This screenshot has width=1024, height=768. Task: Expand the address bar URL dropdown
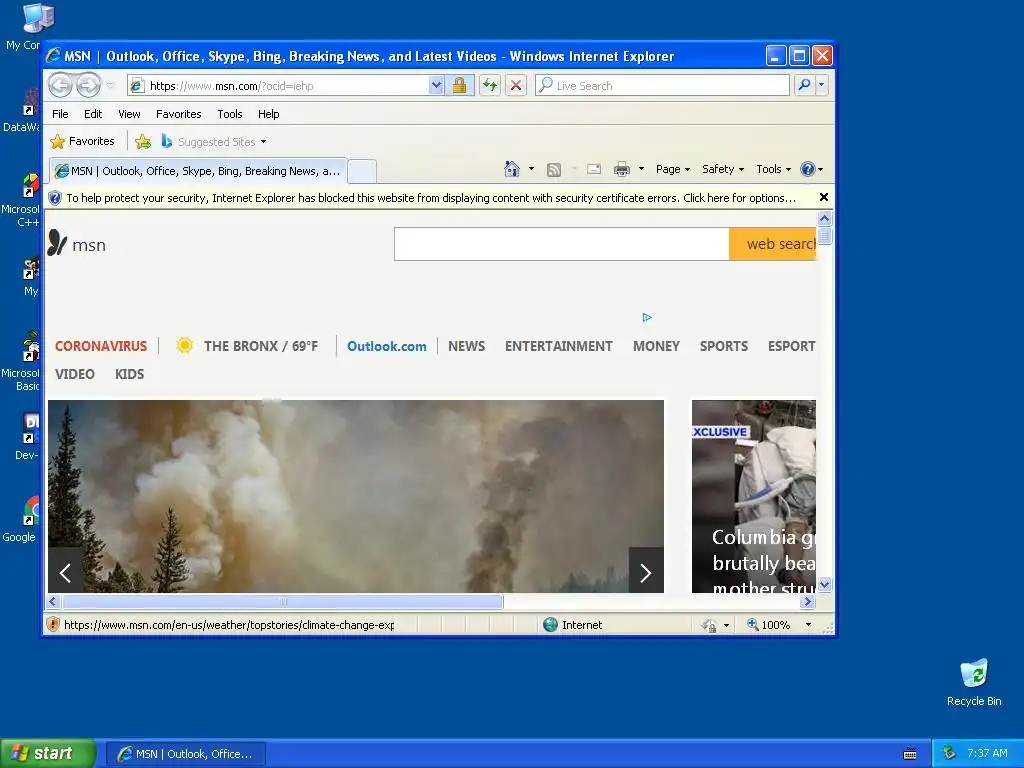(436, 86)
